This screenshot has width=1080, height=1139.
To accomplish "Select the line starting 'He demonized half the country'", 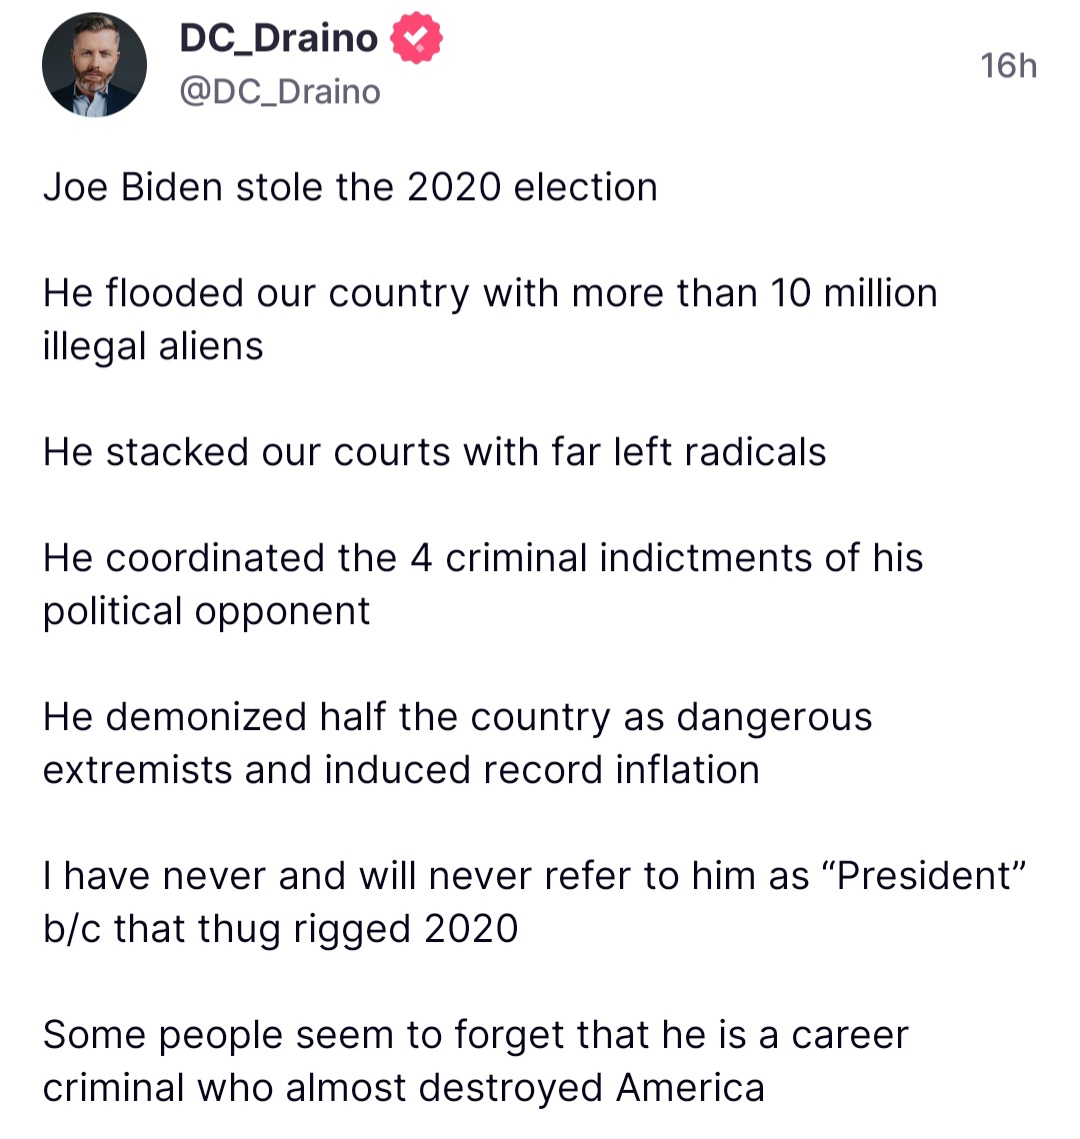I will click(458, 717).
